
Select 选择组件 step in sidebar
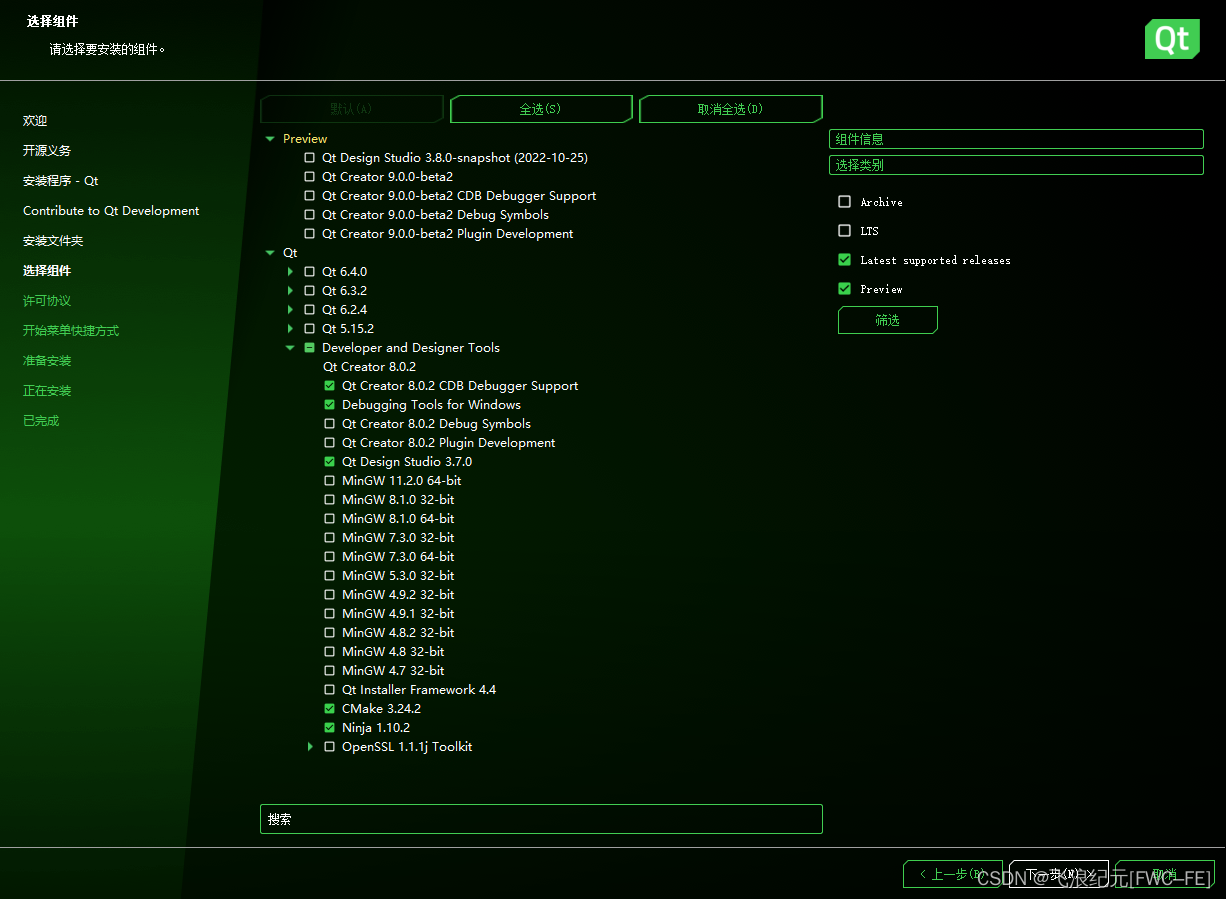point(47,271)
